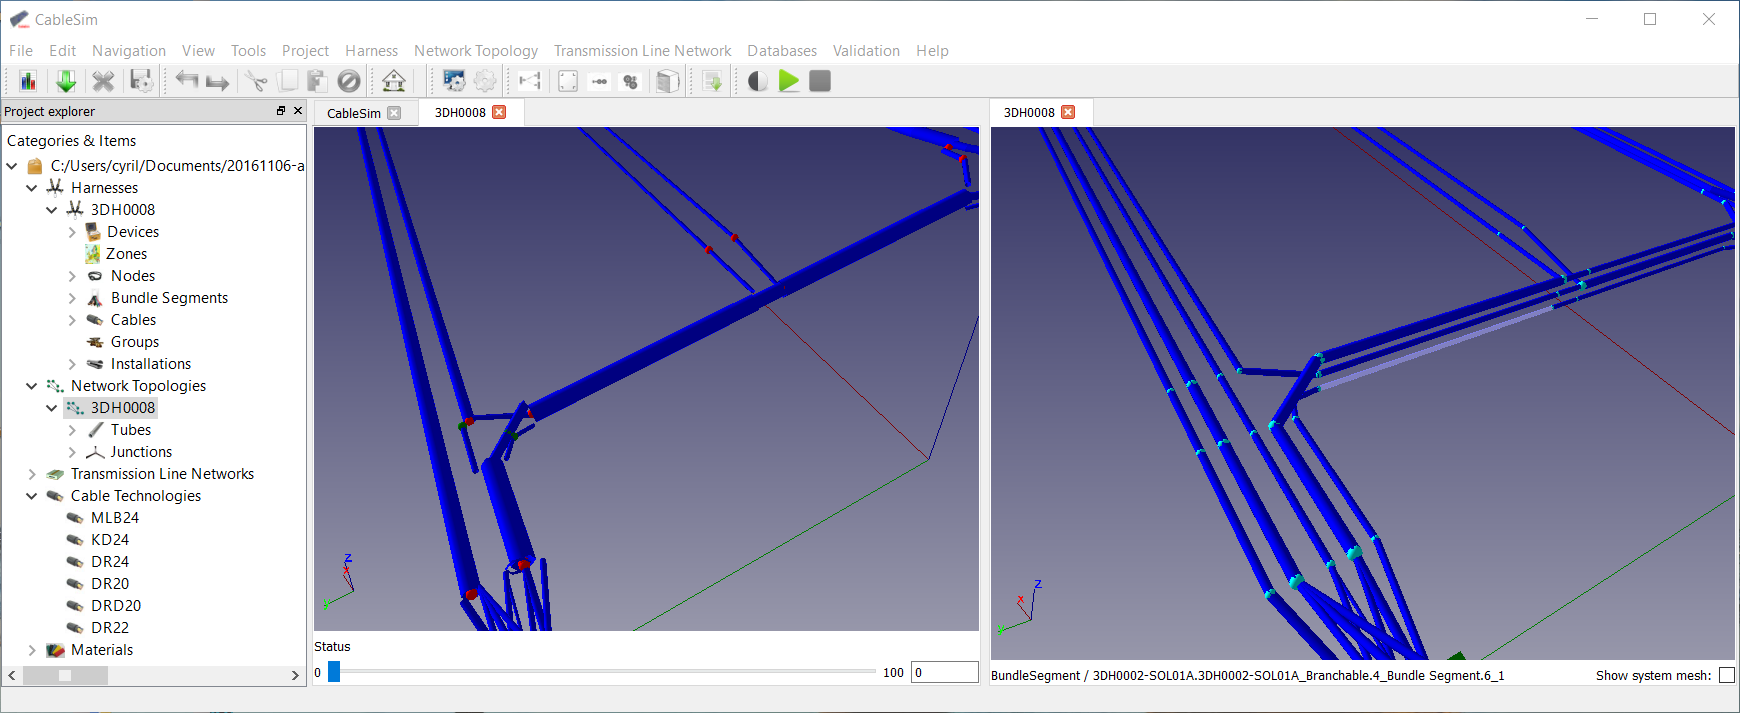
Task: Expand the Transmission Line Networks node
Action: [x=32, y=474]
